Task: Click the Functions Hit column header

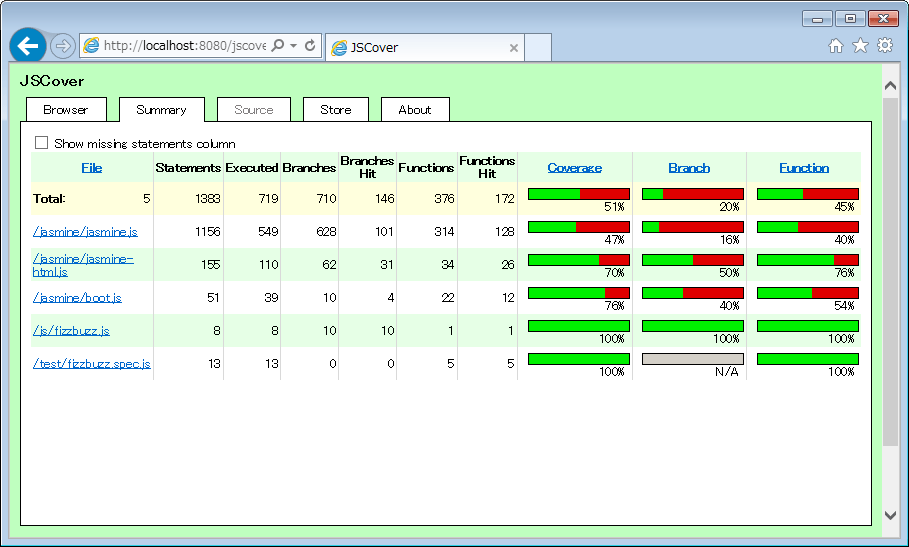Action: point(487,167)
